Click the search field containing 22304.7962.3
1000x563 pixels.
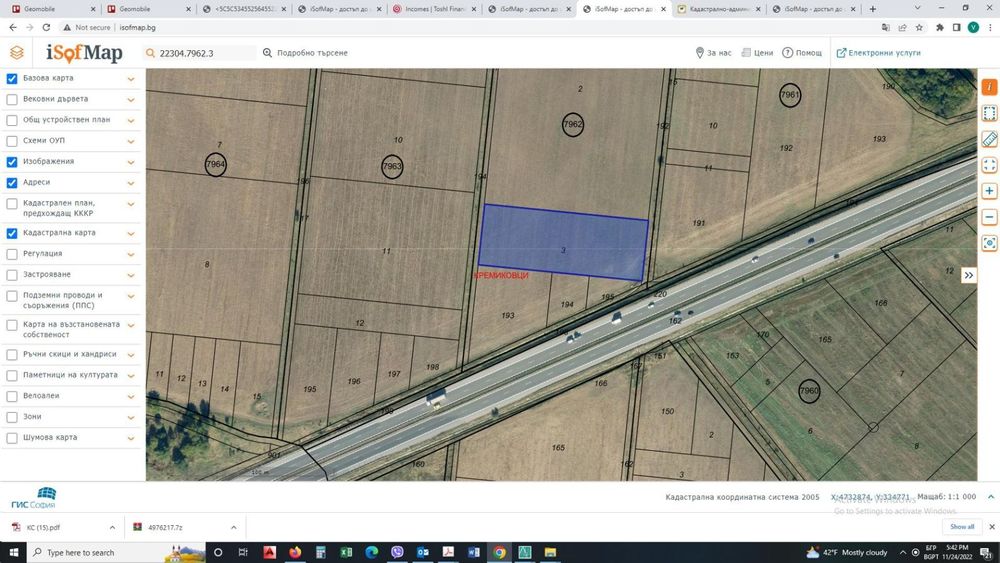(x=205, y=53)
